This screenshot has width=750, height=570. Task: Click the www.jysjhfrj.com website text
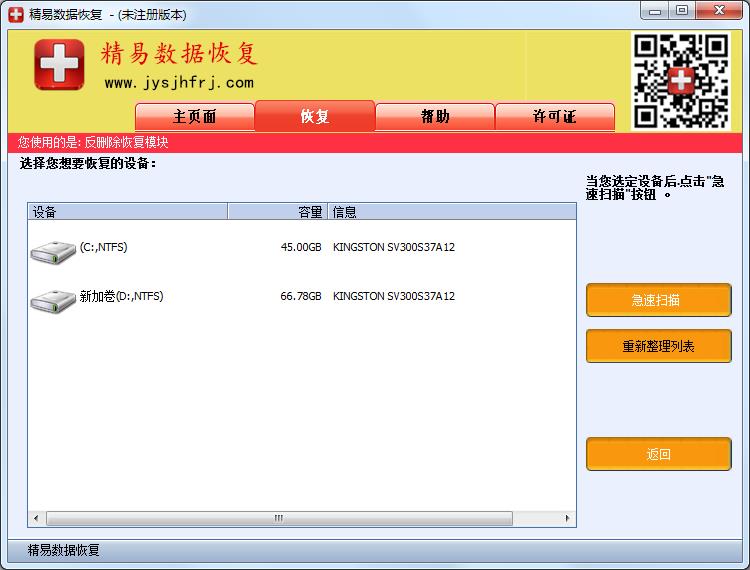179,83
